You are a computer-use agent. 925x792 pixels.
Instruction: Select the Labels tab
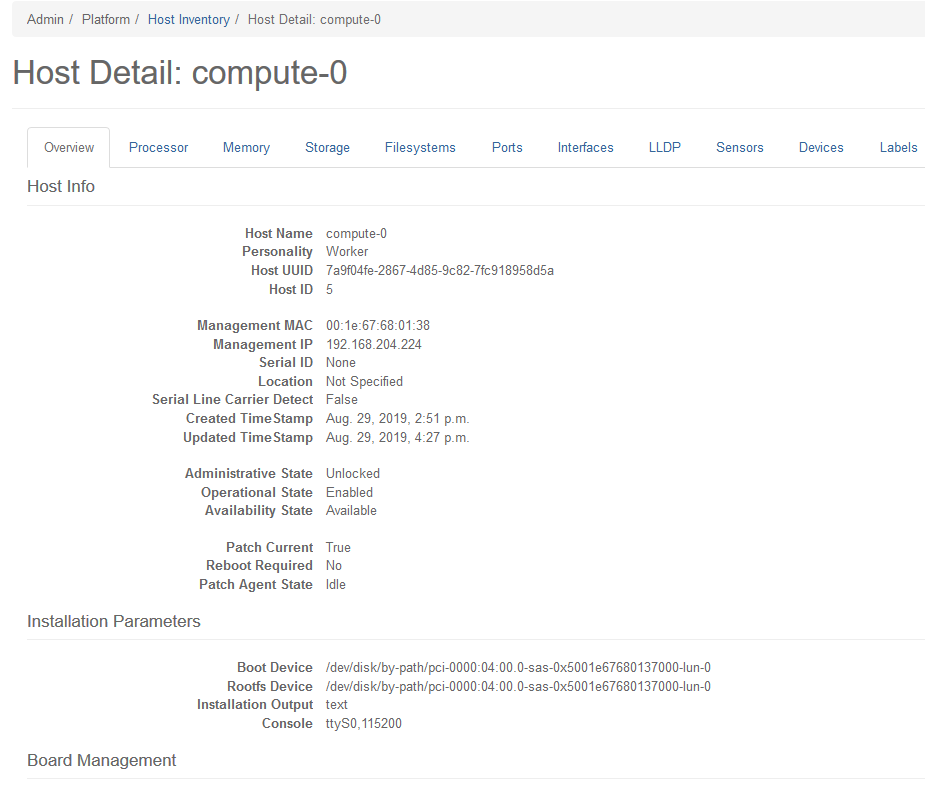[x=898, y=147]
